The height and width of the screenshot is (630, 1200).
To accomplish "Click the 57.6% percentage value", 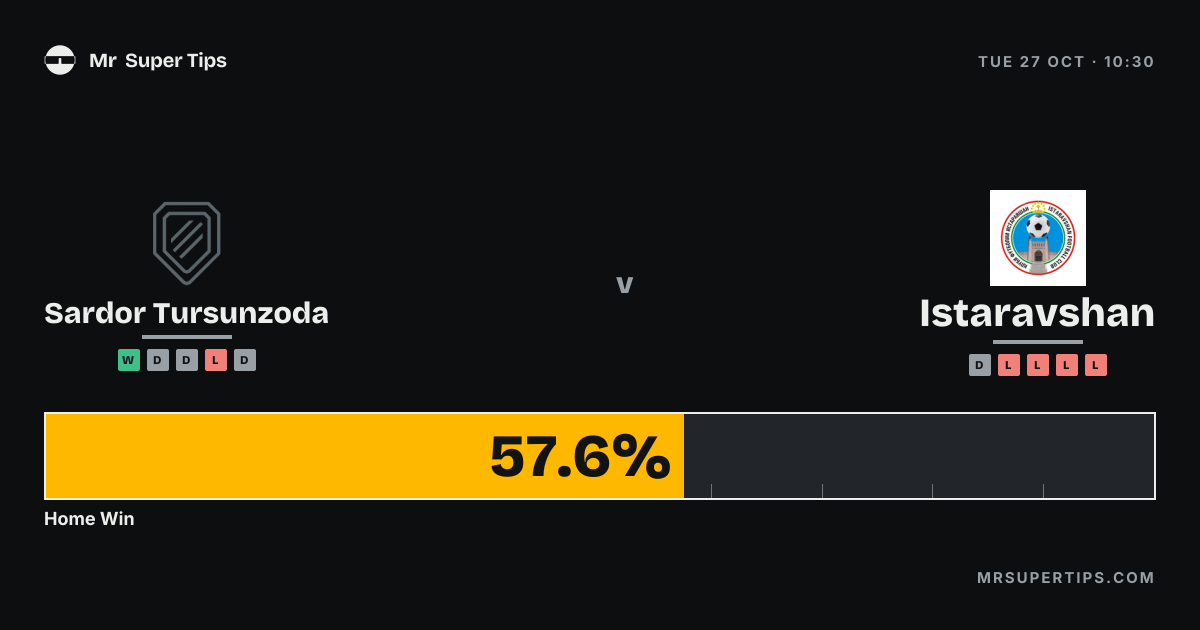I will [x=580, y=457].
